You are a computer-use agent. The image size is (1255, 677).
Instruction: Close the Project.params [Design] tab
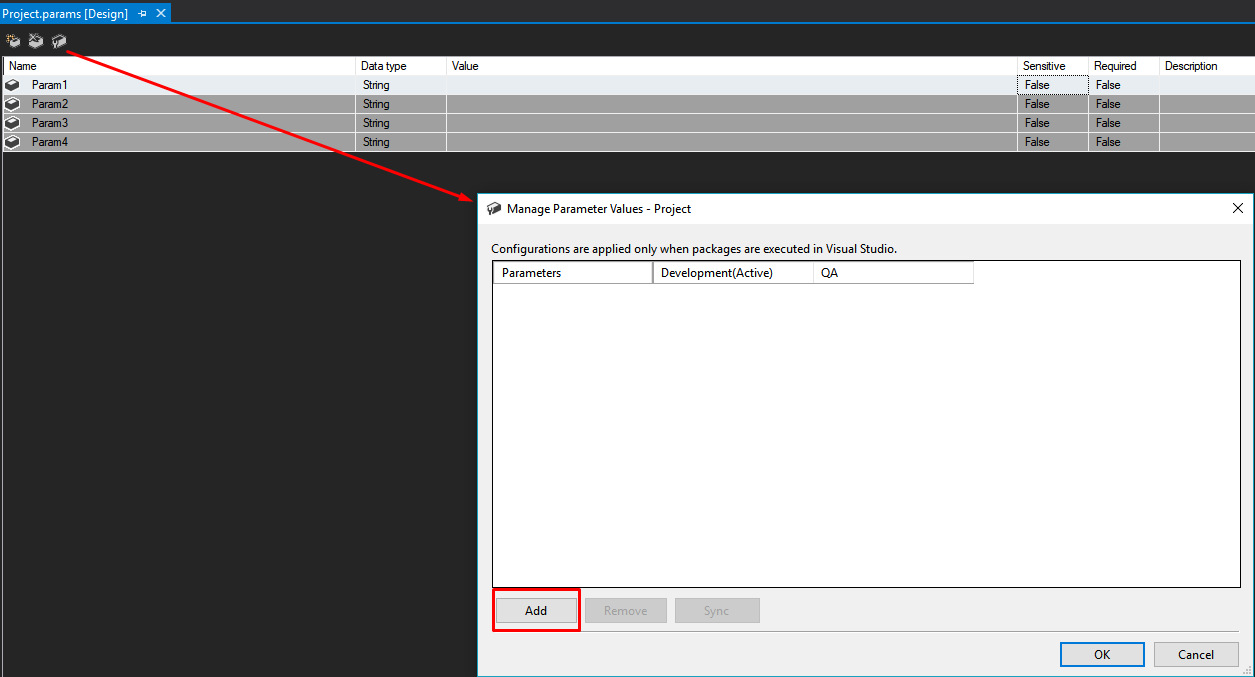click(160, 13)
